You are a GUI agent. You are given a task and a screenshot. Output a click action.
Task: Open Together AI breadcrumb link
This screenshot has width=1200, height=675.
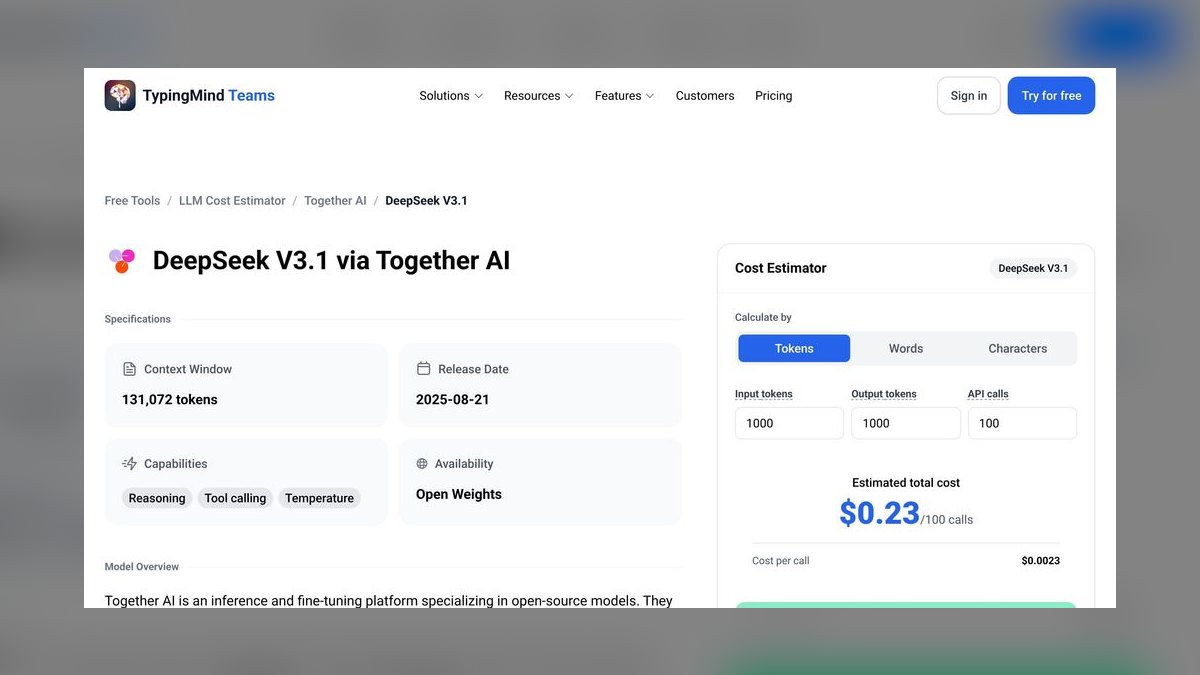point(335,201)
